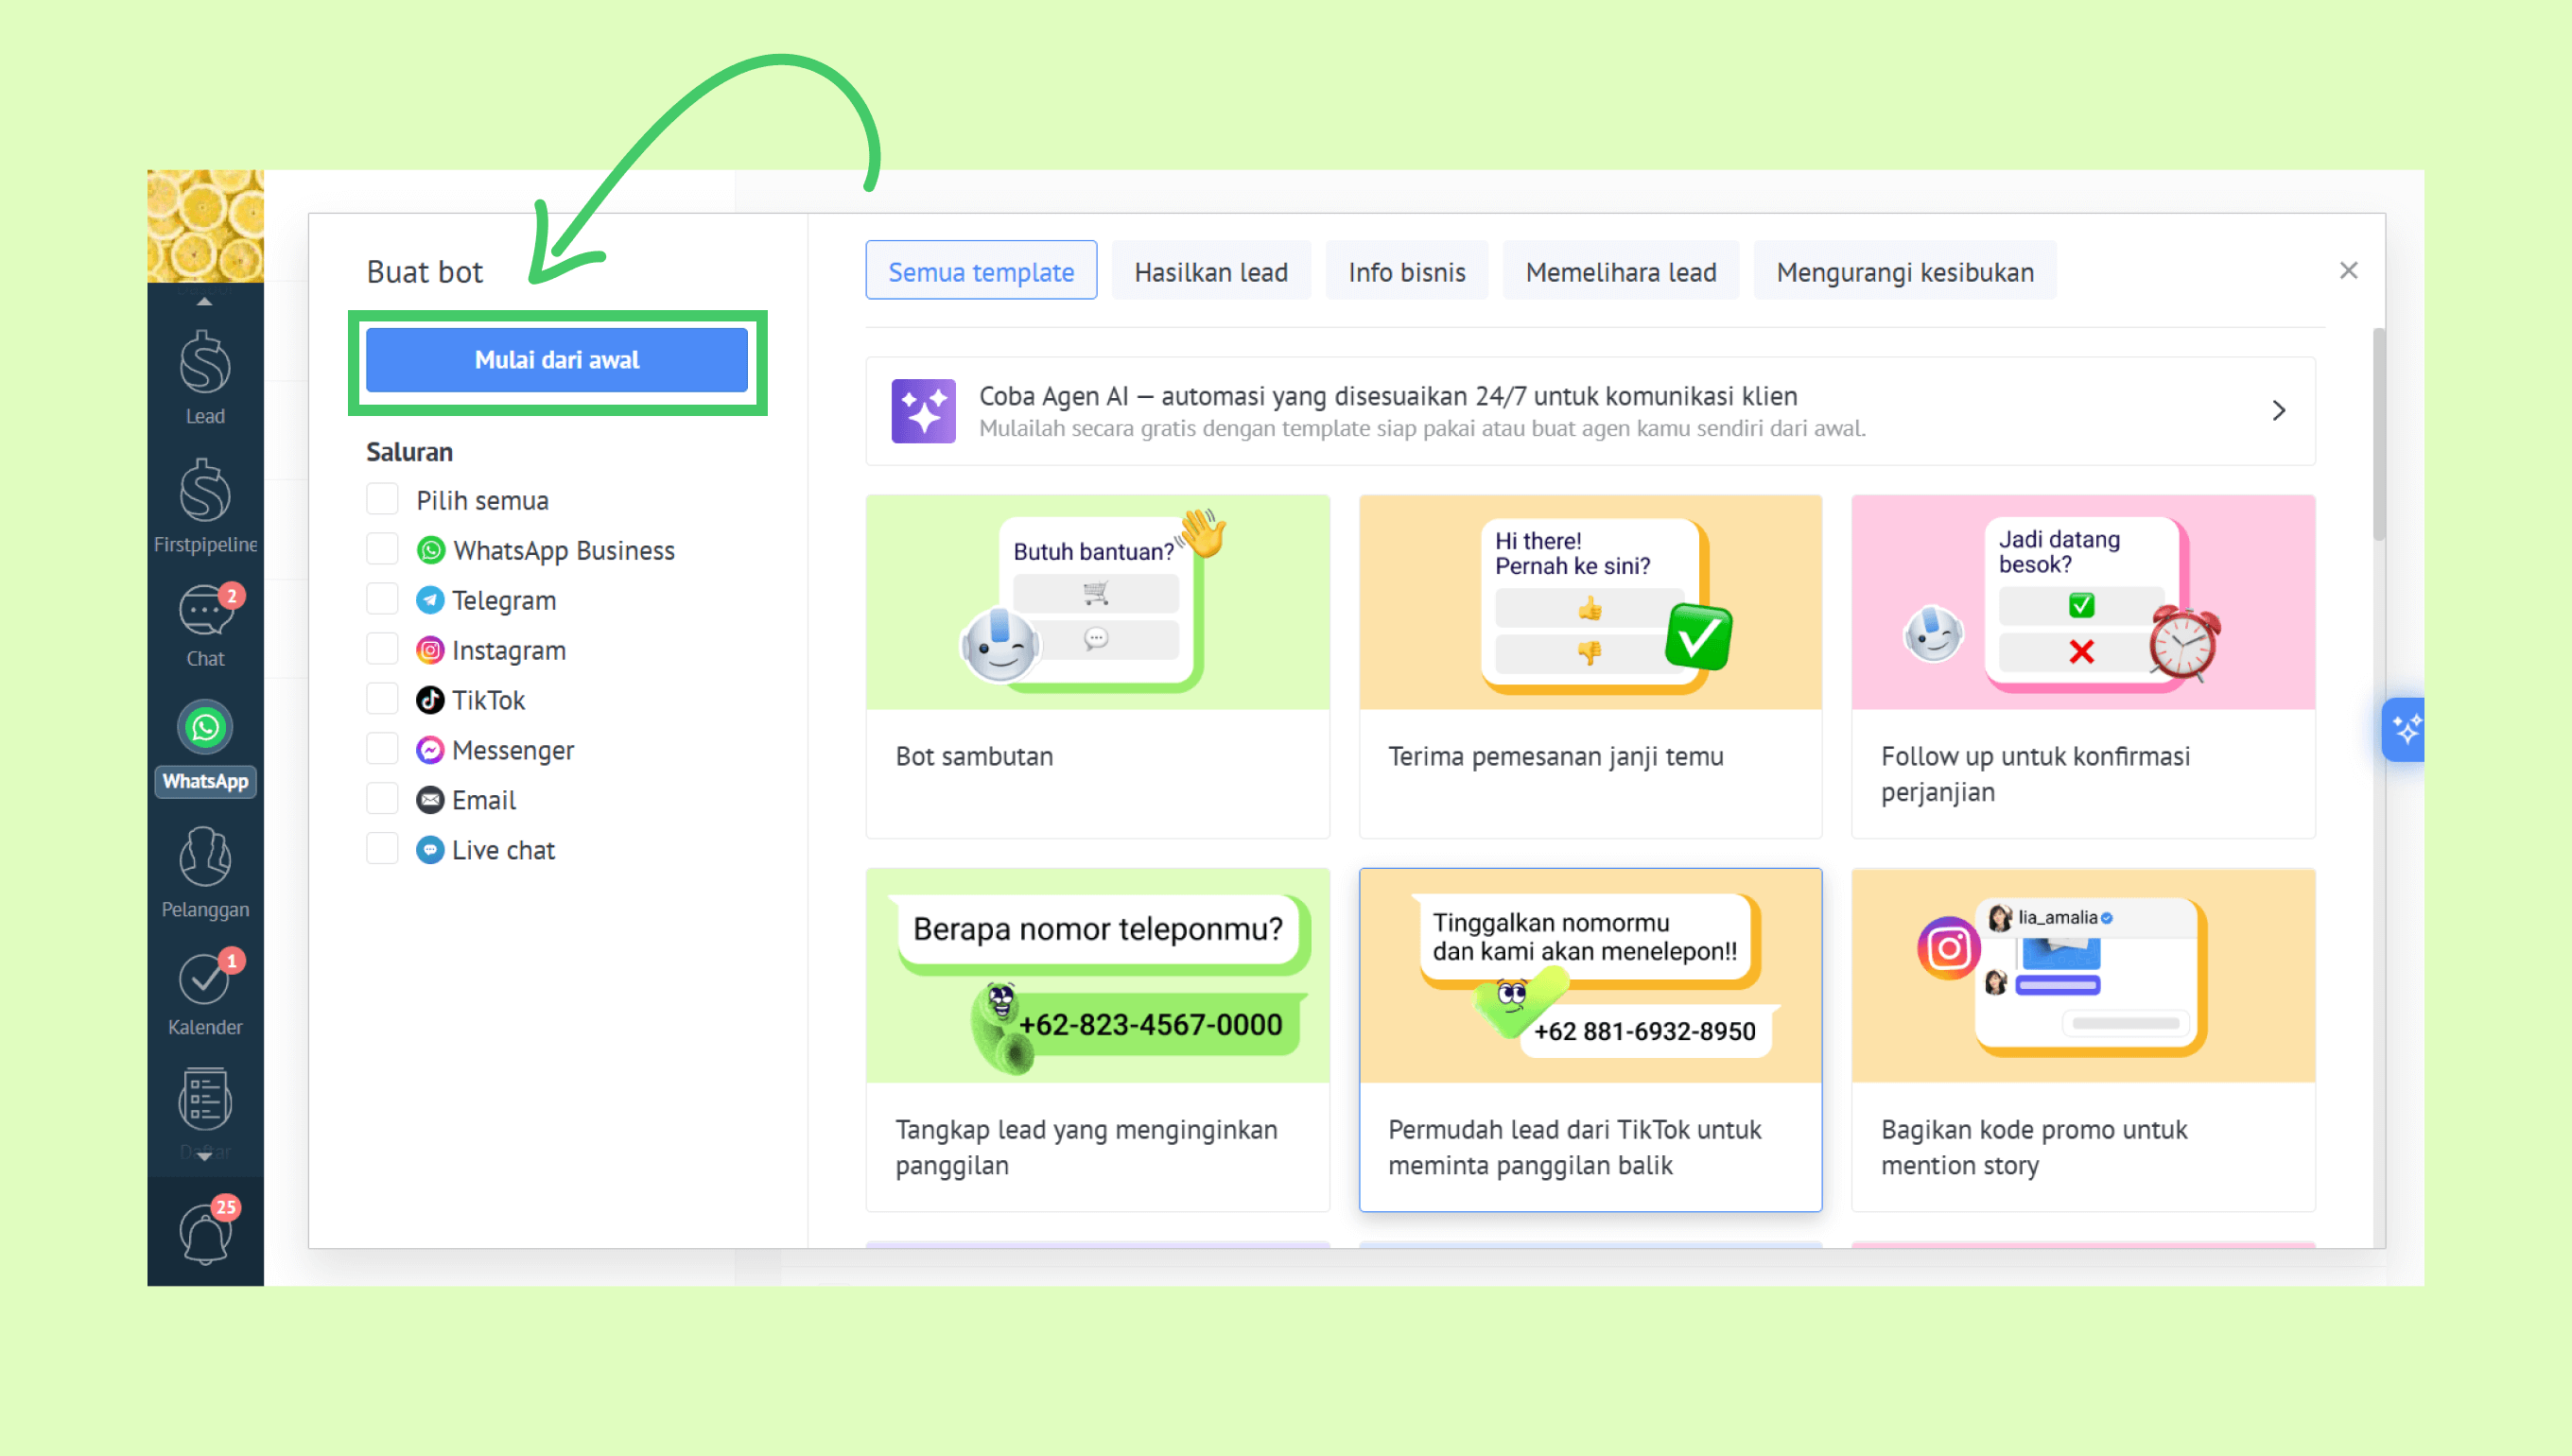Check the Pilih semua checkbox
The image size is (2572, 1456).
pos(382,499)
